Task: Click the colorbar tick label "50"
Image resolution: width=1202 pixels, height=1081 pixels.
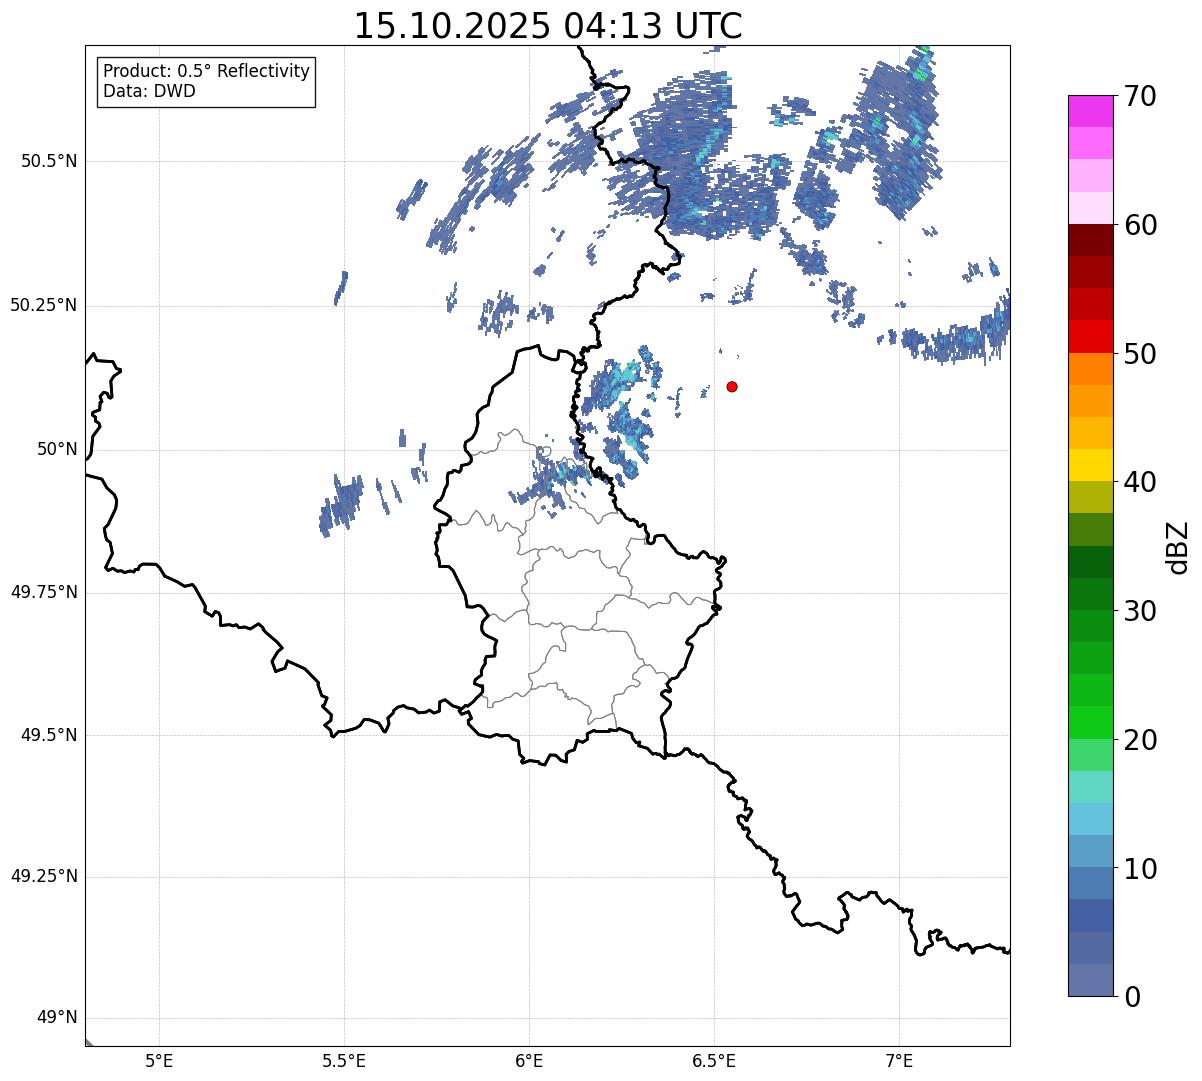Action: (x=1140, y=354)
